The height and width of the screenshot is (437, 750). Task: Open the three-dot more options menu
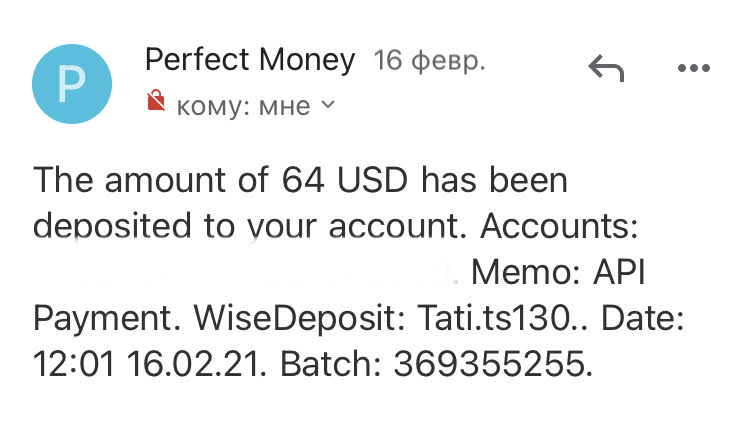tap(692, 69)
